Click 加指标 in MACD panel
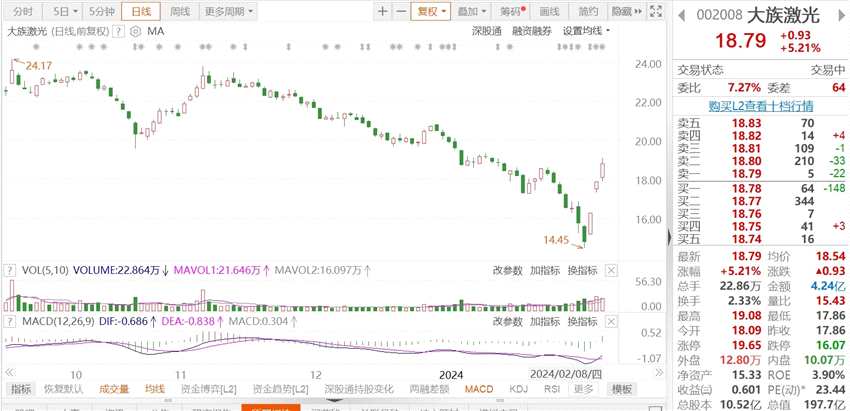This screenshot has width=850, height=411. [545, 322]
